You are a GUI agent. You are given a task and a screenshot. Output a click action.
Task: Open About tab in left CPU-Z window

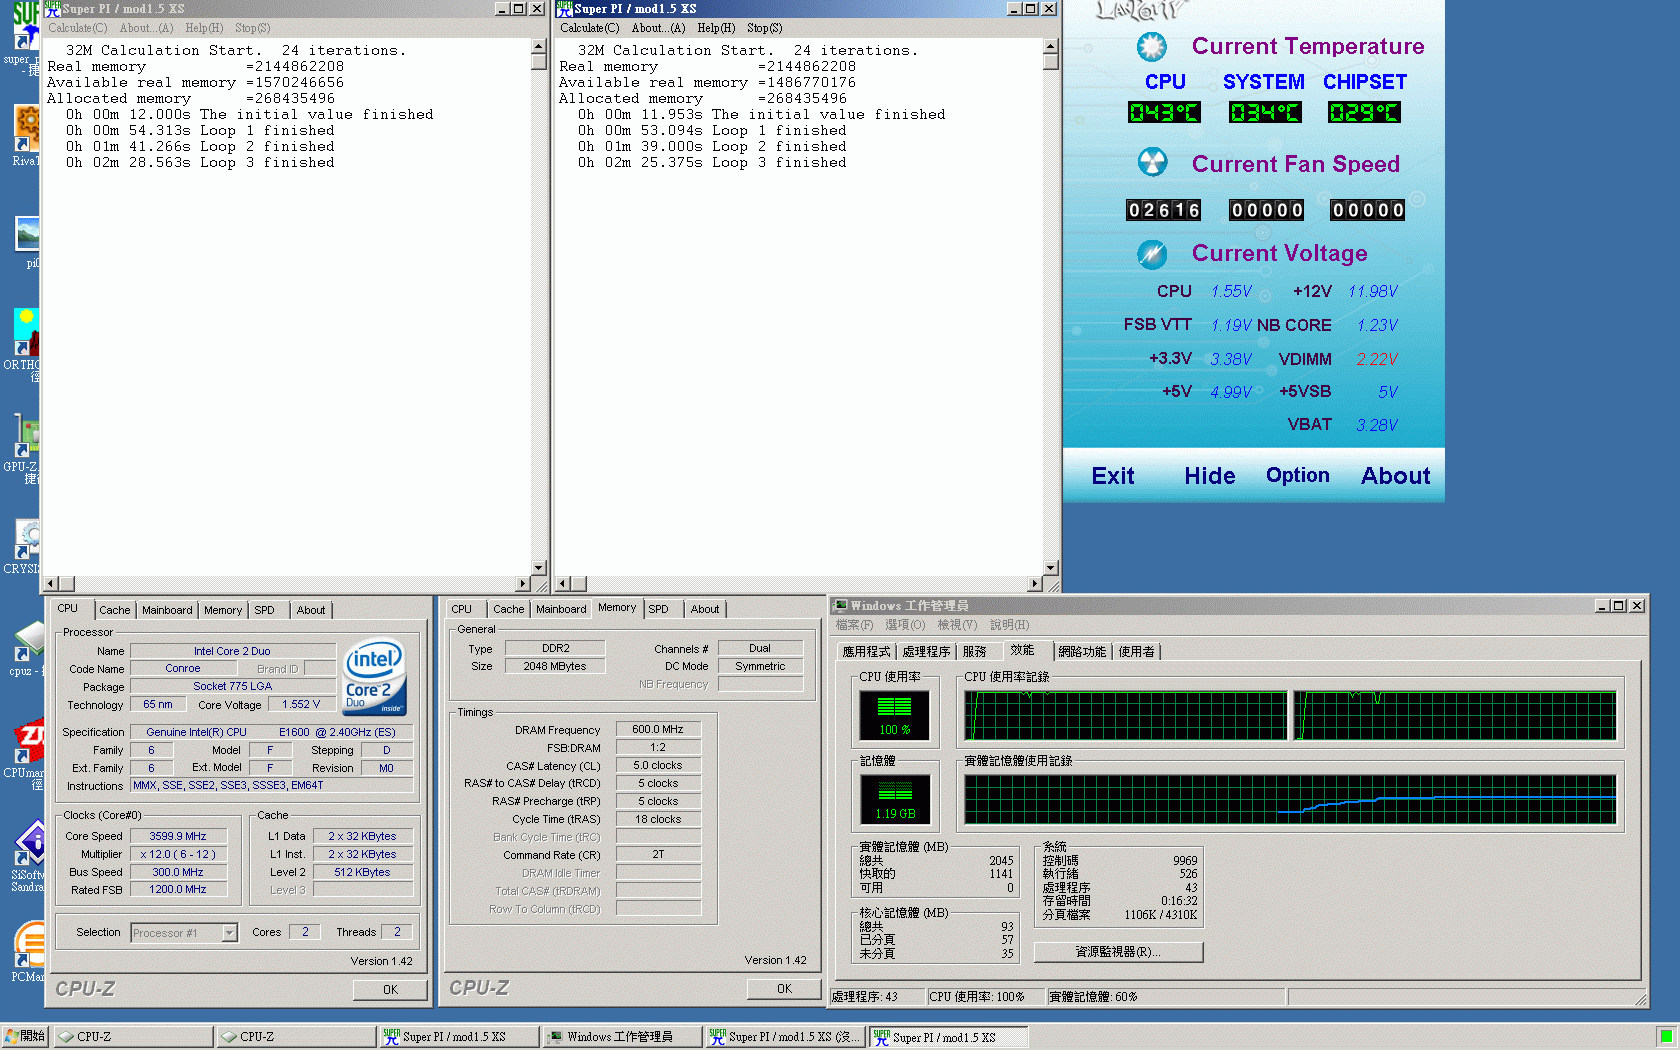(311, 610)
